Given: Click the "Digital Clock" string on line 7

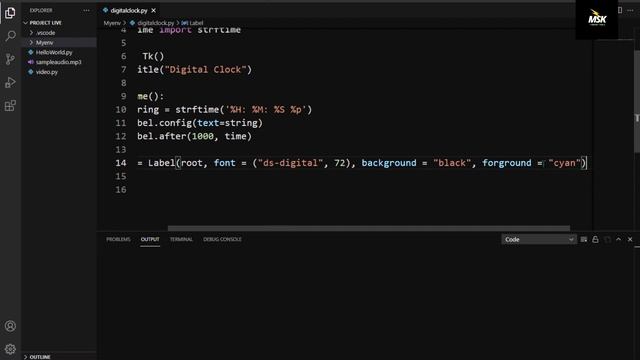Looking at the screenshot, I should (205, 69).
